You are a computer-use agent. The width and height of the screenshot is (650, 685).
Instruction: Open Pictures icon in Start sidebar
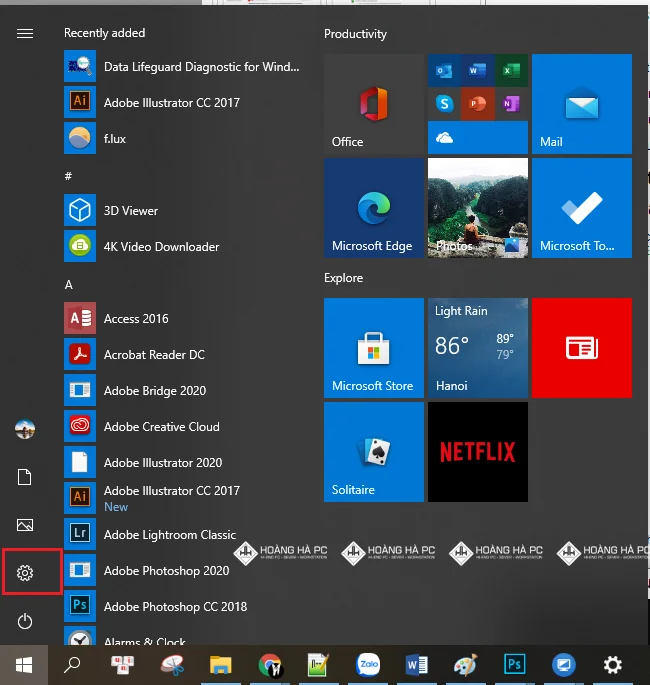(25, 525)
